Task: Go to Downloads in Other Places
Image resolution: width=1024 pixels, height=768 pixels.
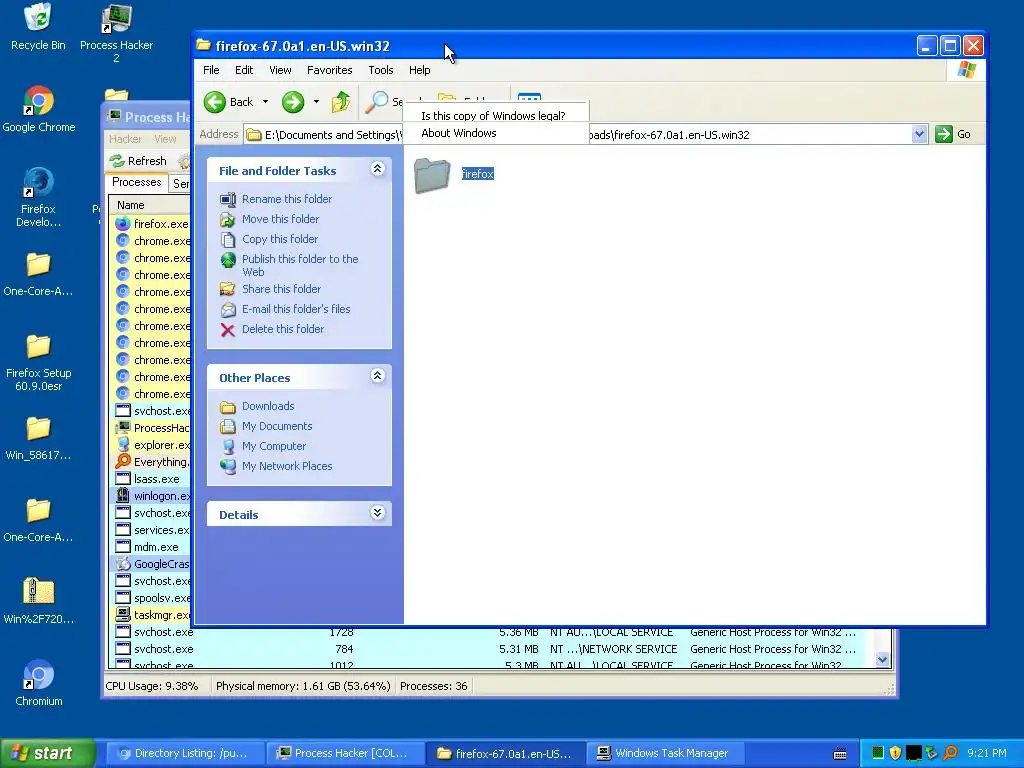Action: tap(268, 406)
